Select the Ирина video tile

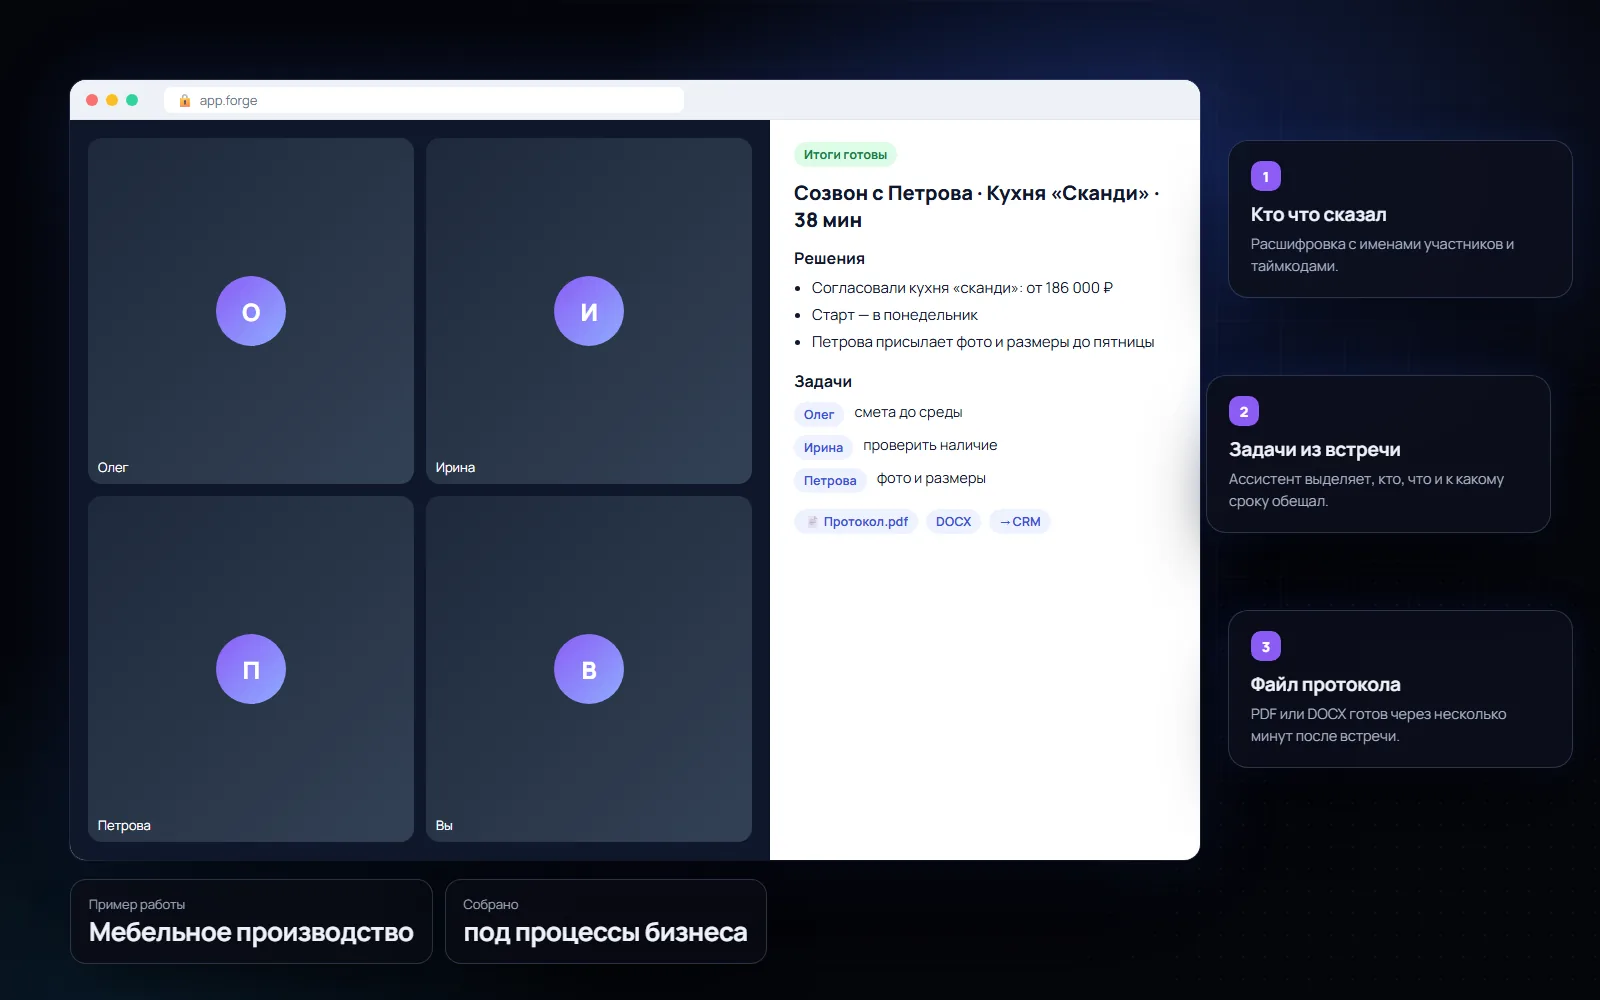point(589,311)
